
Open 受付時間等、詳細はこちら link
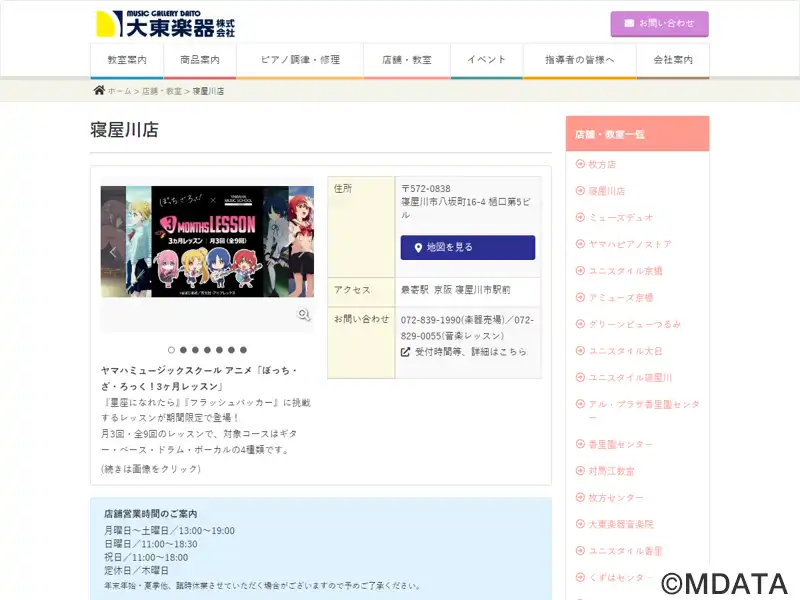click(471, 352)
